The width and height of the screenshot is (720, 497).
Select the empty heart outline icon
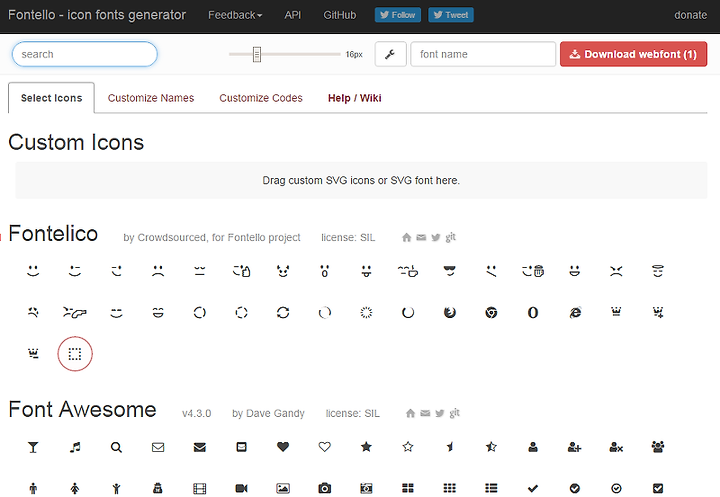tap(325, 446)
